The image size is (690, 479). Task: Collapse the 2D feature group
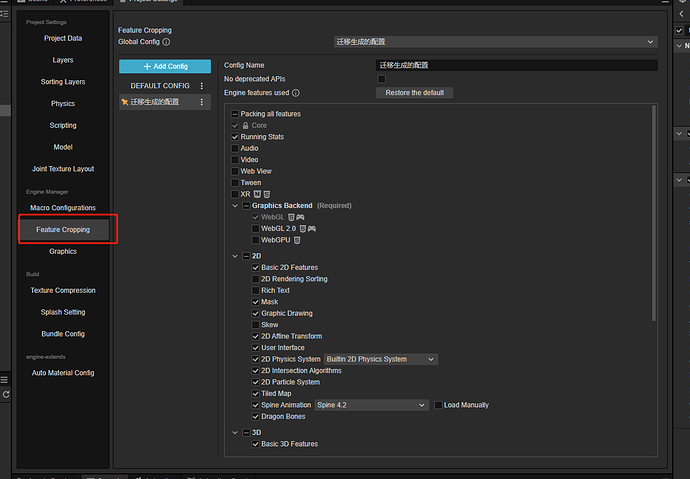tap(235, 256)
